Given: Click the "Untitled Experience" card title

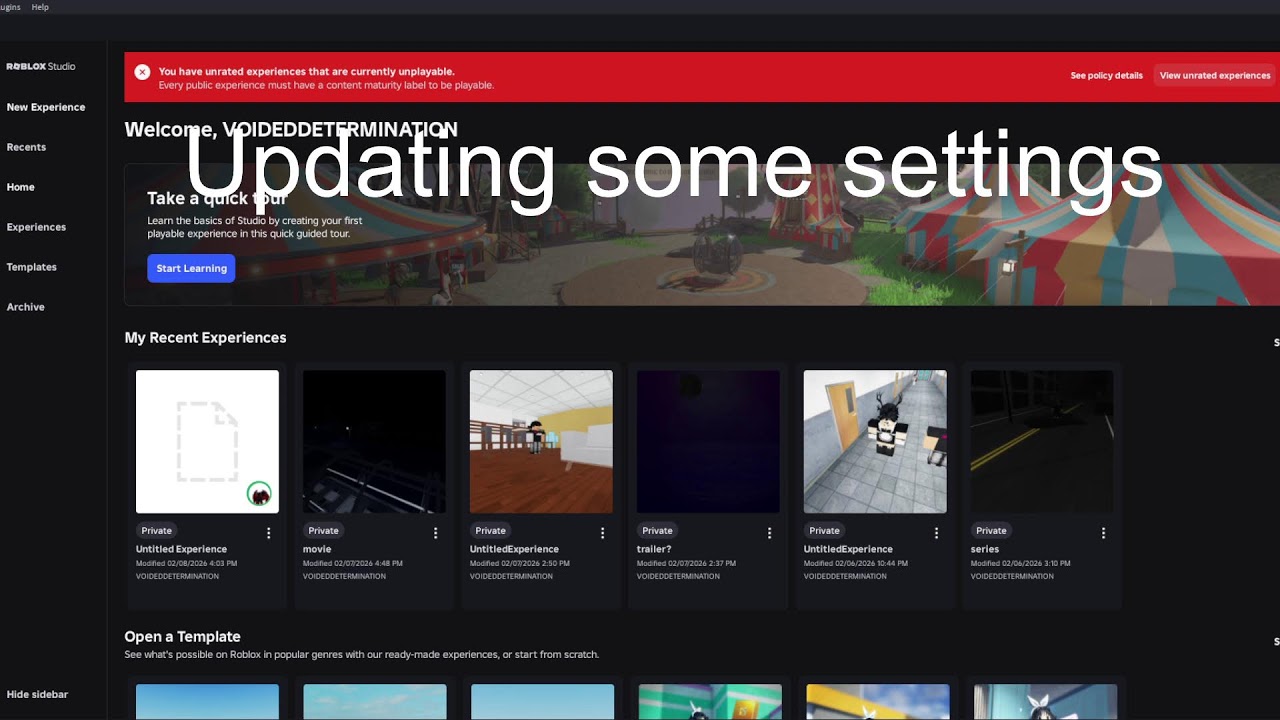Looking at the screenshot, I should (x=181, y=549).
